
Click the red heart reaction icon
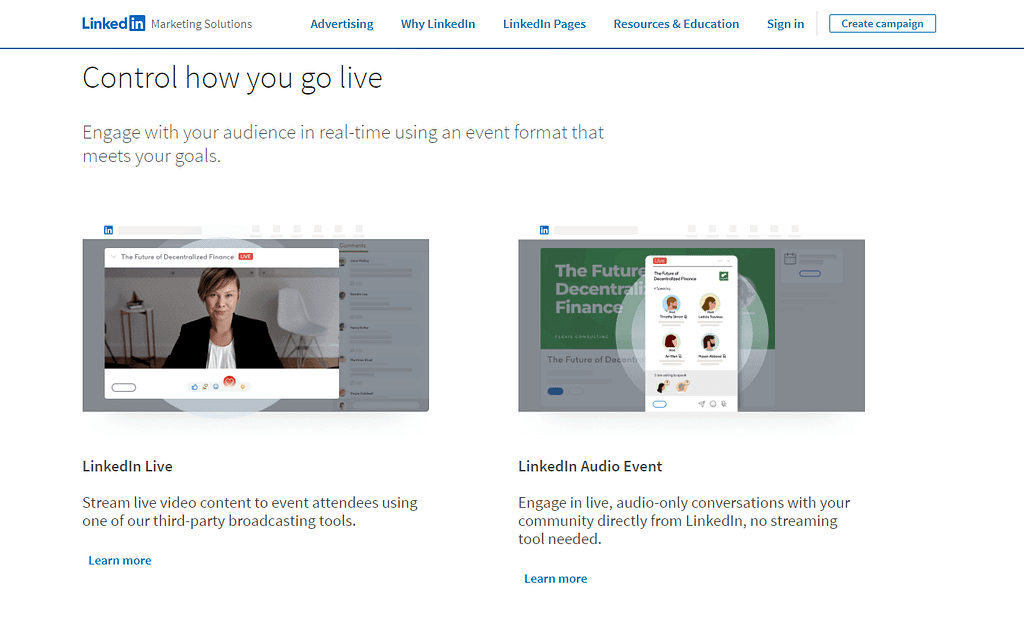229,382
